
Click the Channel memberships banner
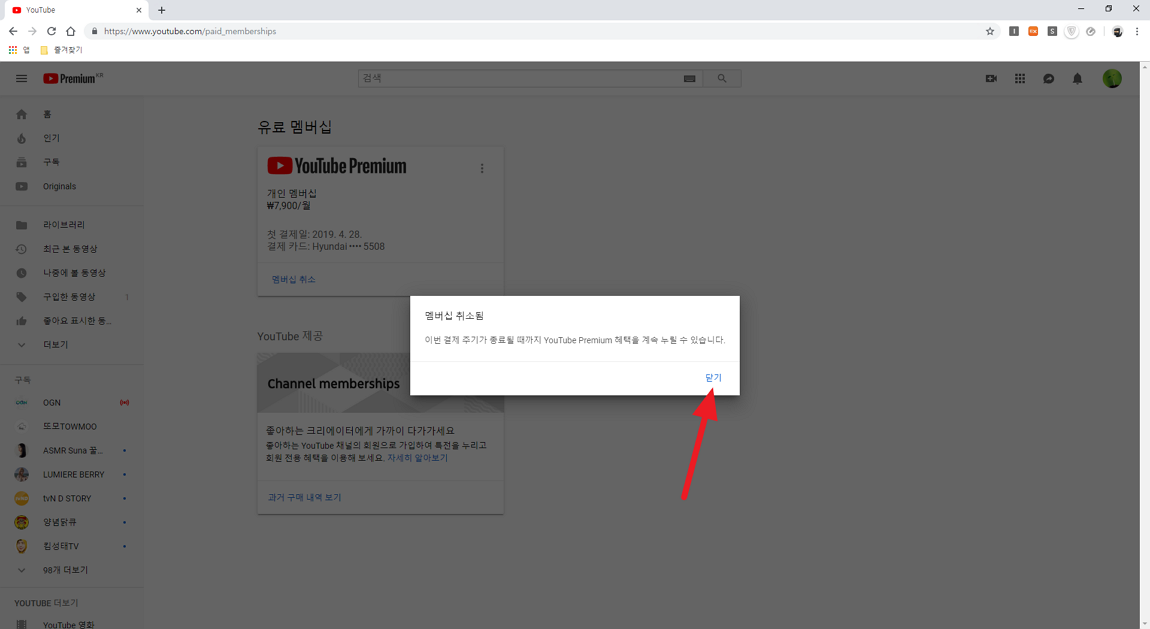pos(380,383)
